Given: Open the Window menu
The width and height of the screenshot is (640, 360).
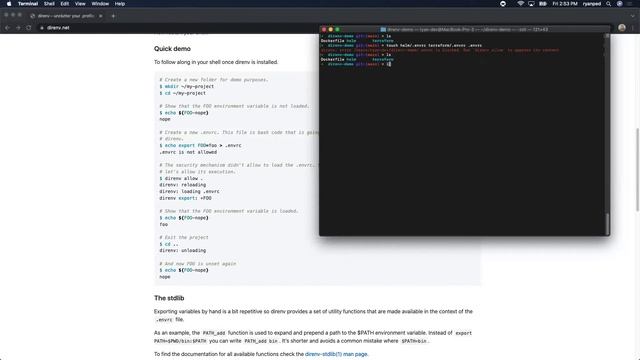Looking at the screenshot, I should point(100,4).
